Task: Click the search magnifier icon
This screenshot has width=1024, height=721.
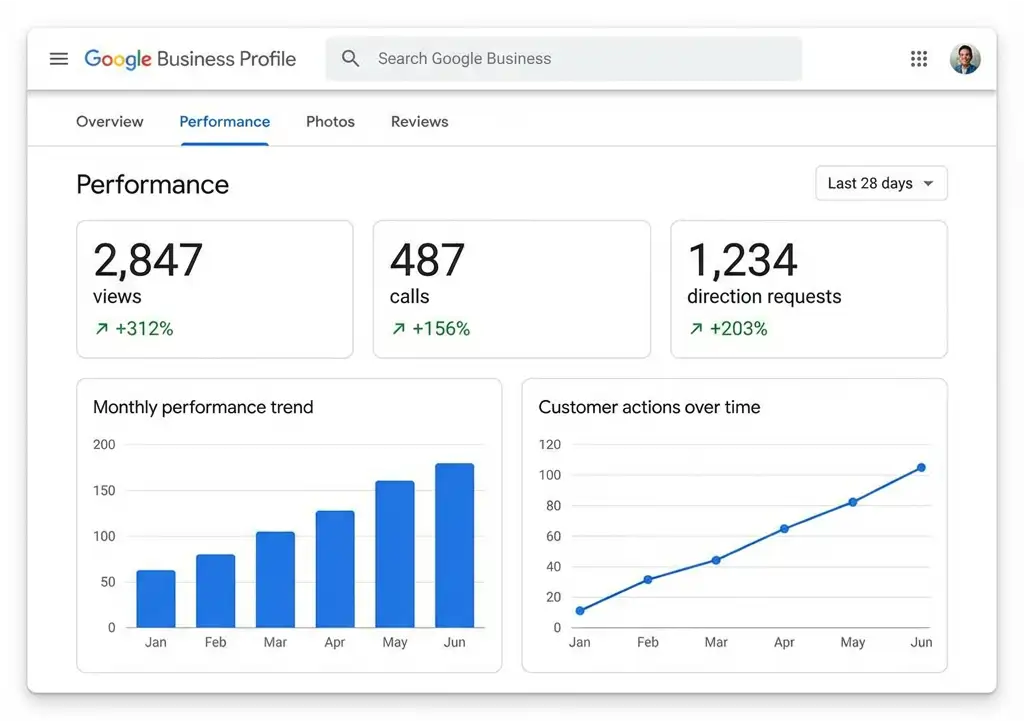Action: click(351, 59)
